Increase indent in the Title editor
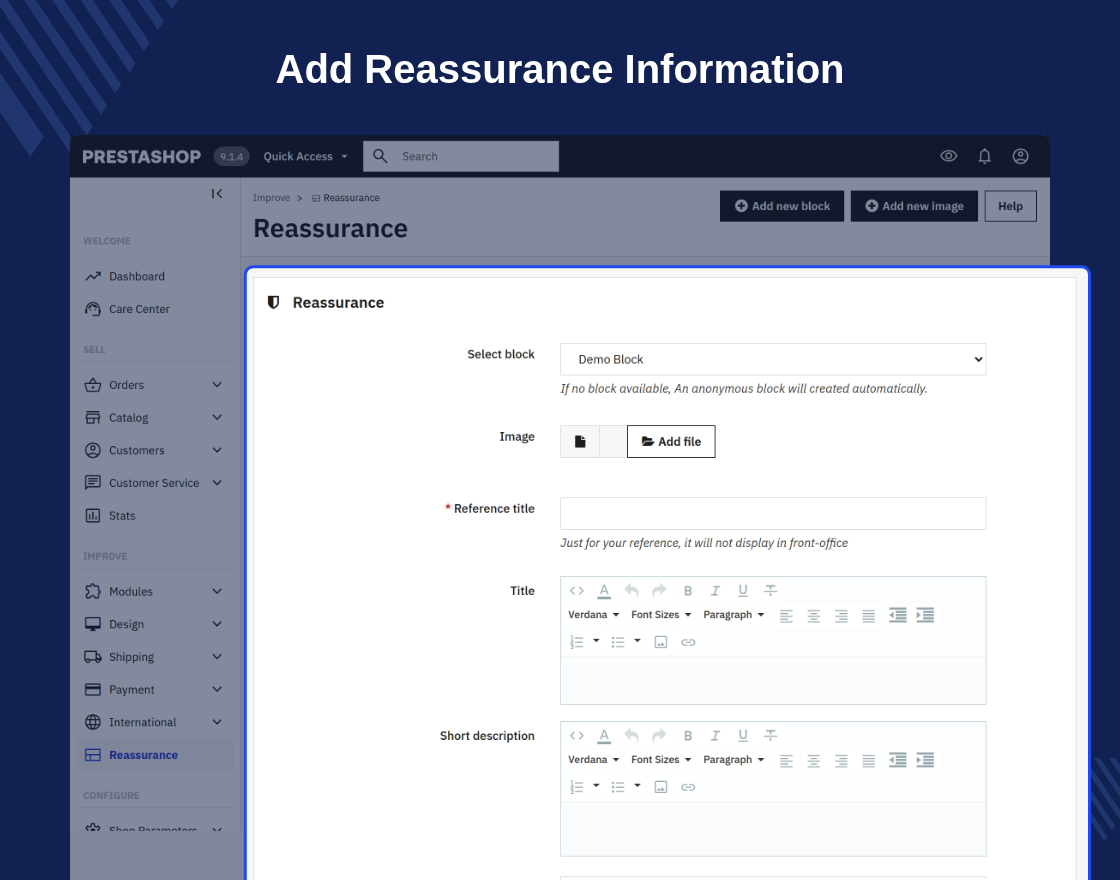 tap(925, 615)
